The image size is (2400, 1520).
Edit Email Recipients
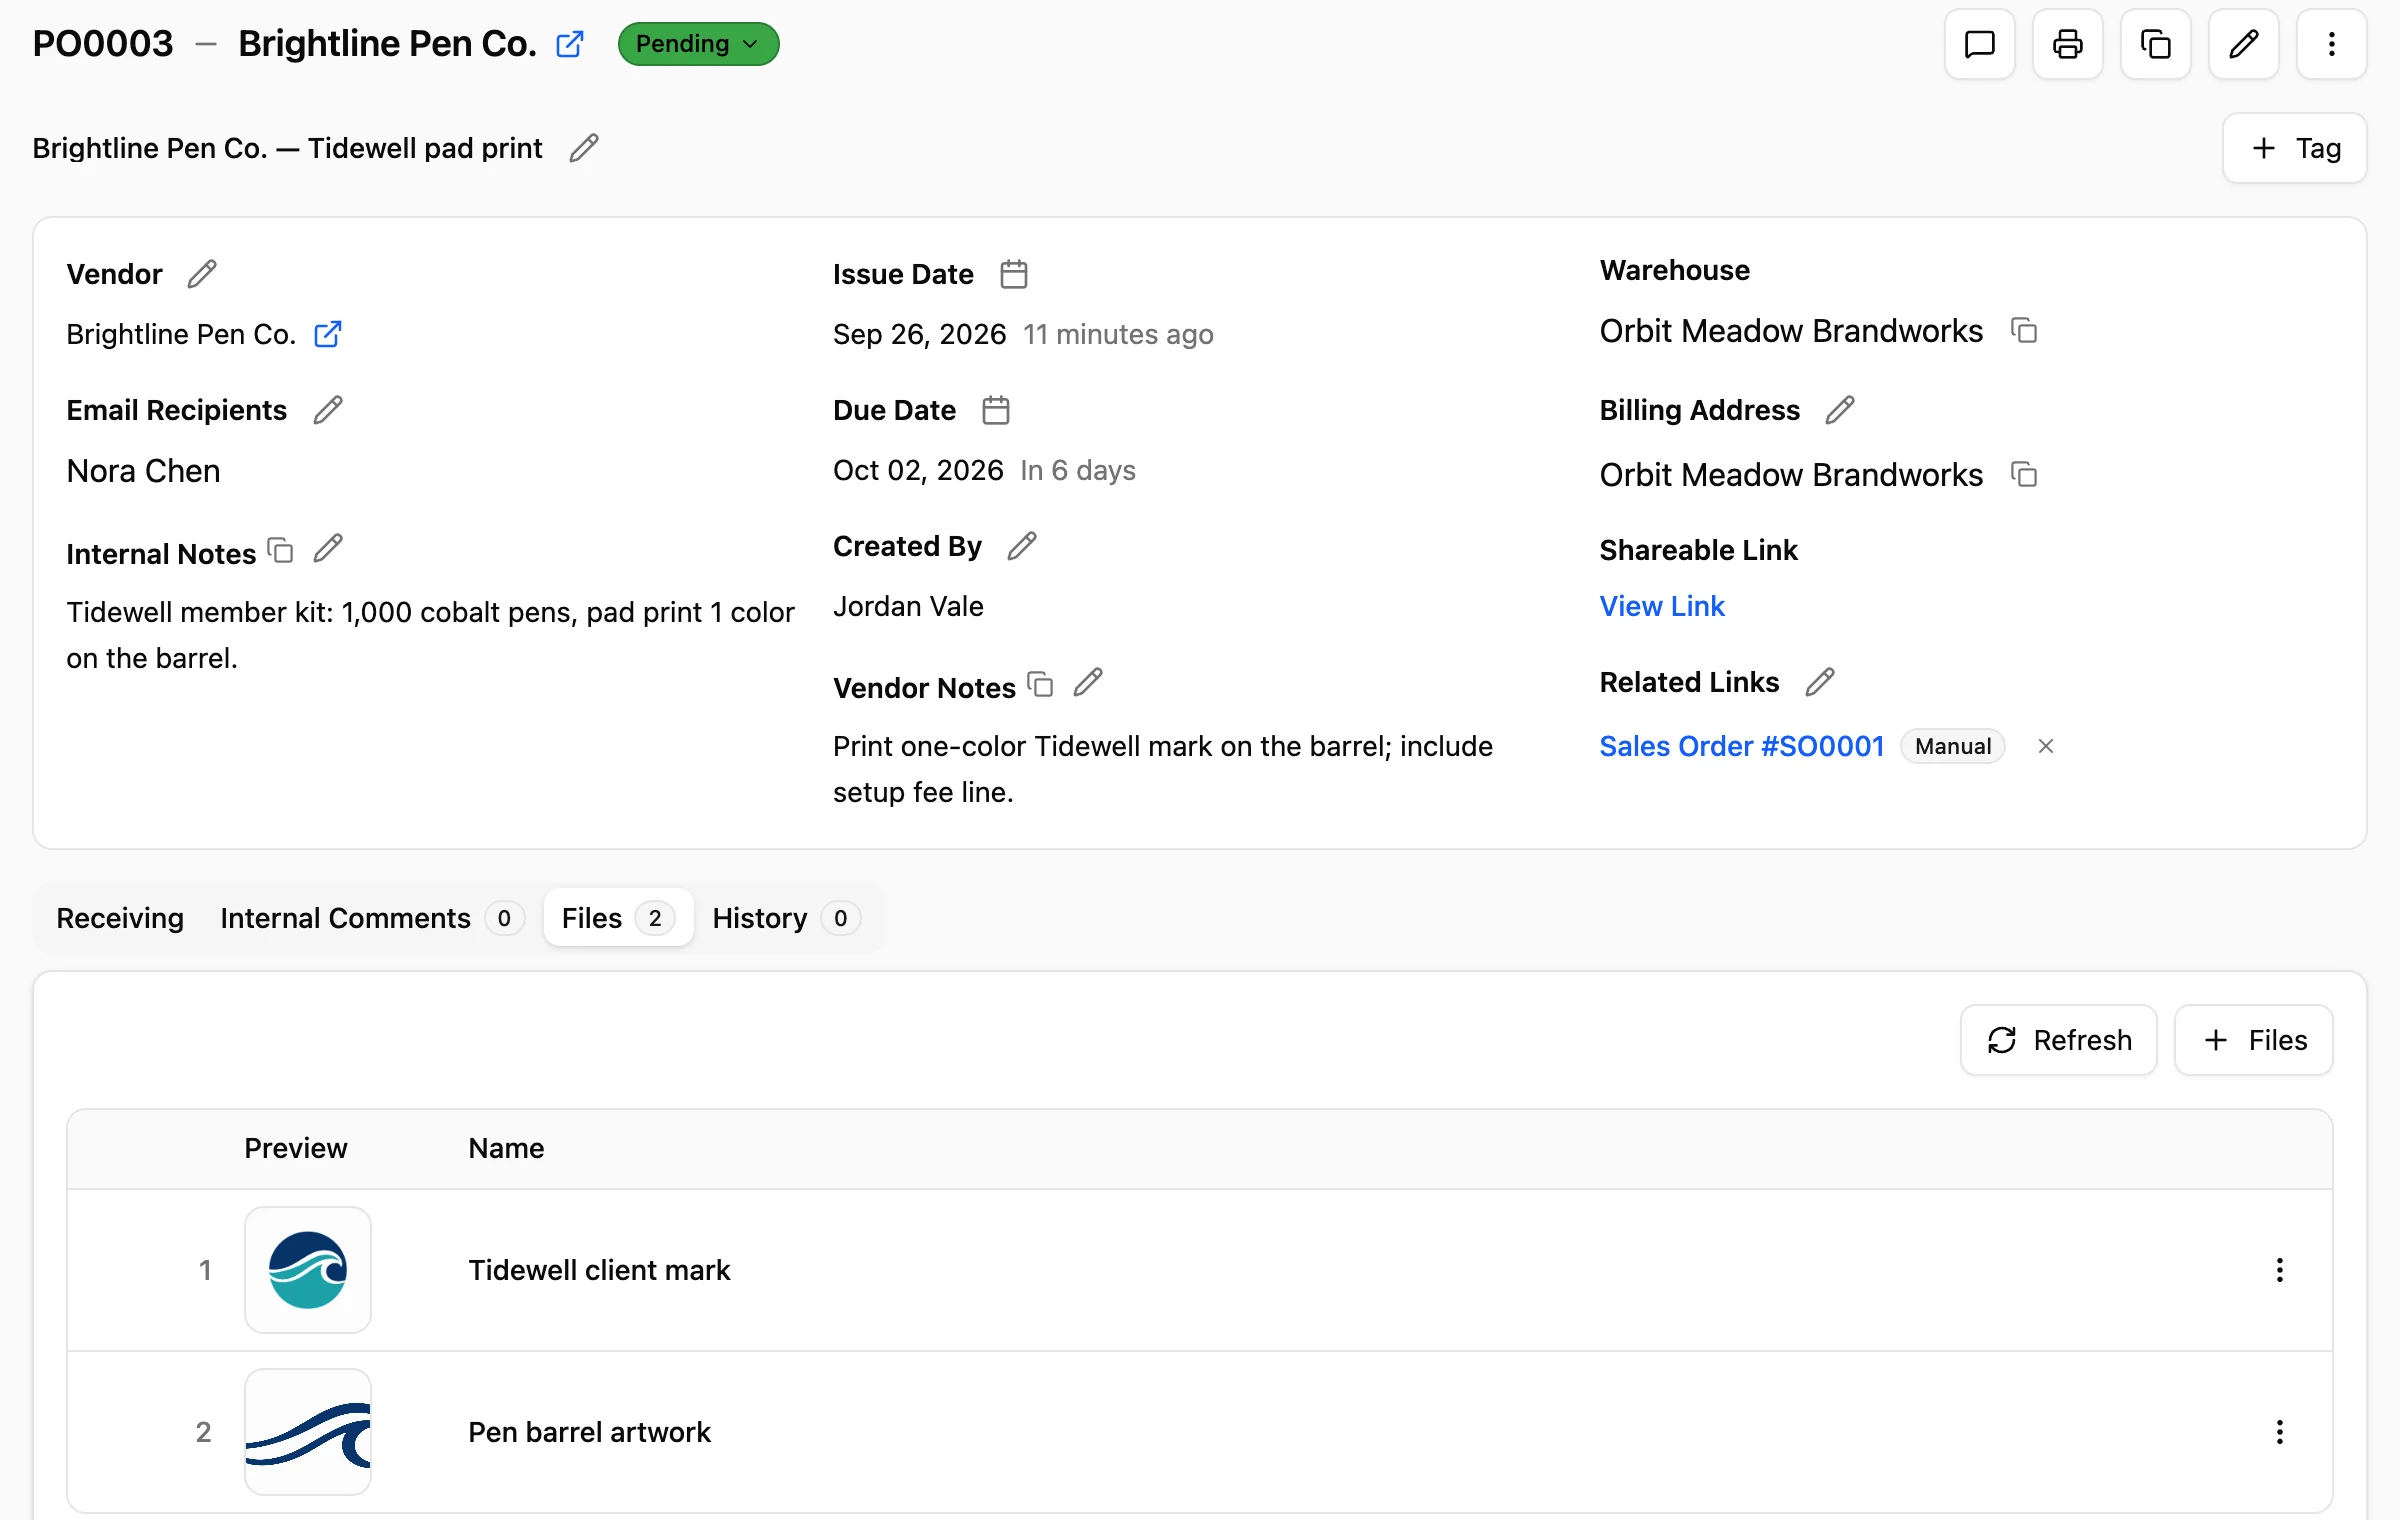point(328,410)
